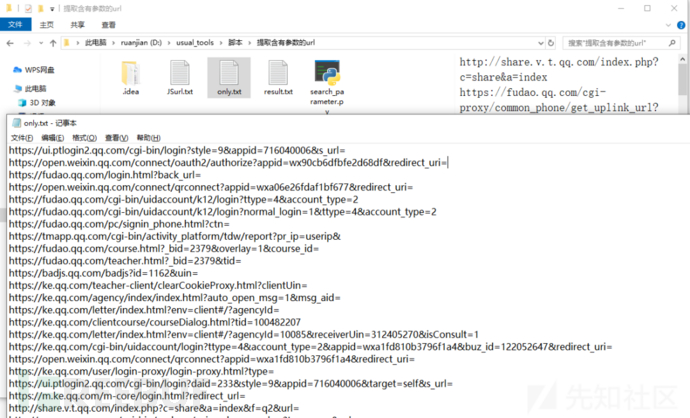Click the preview pane text http://share.v.t.qq.com
The width and height of the screenshot is (690, 418).
(x=559, y=70)
